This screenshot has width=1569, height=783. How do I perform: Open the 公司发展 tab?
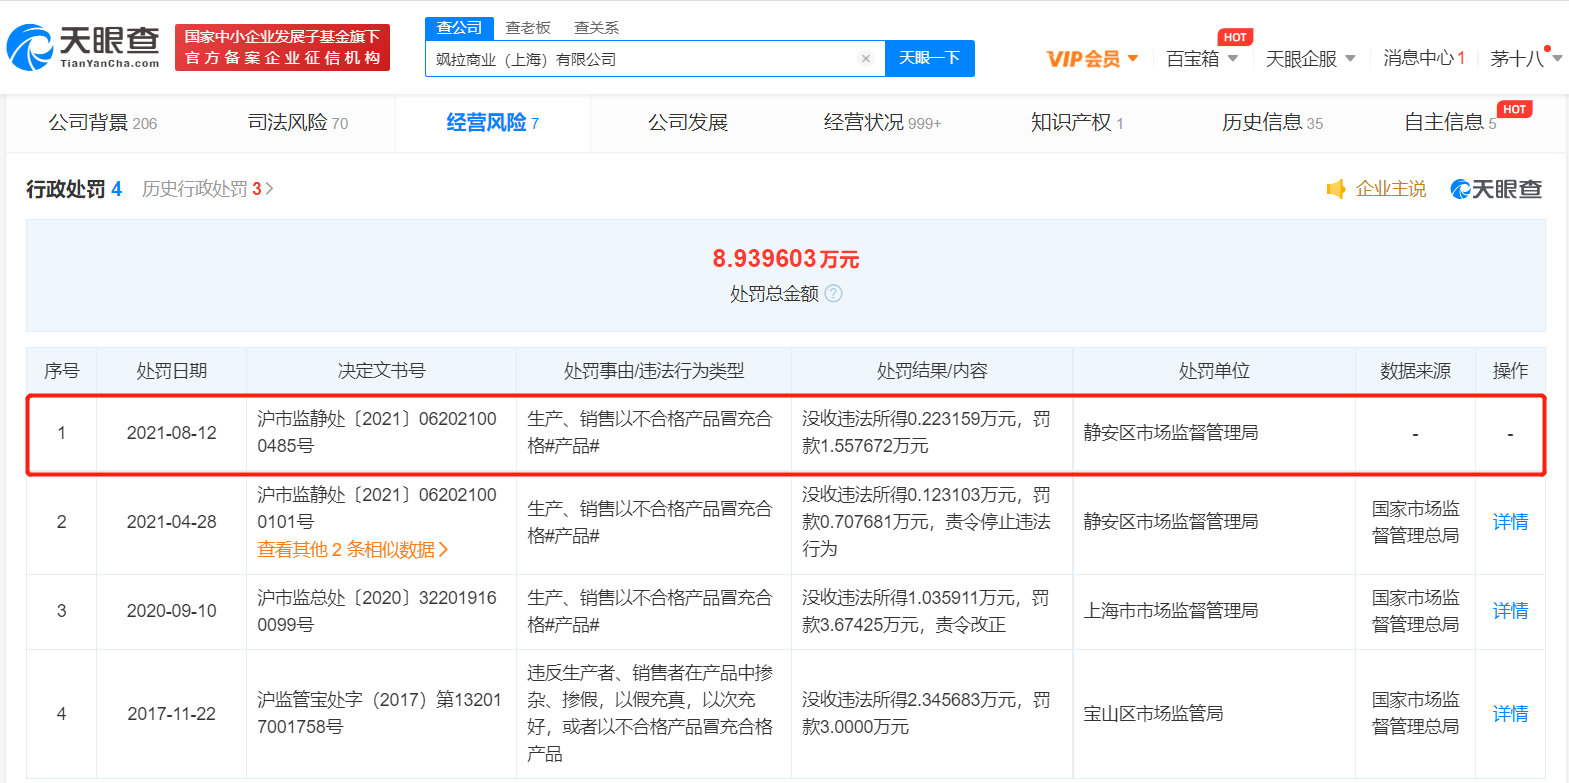click(688, 123)
